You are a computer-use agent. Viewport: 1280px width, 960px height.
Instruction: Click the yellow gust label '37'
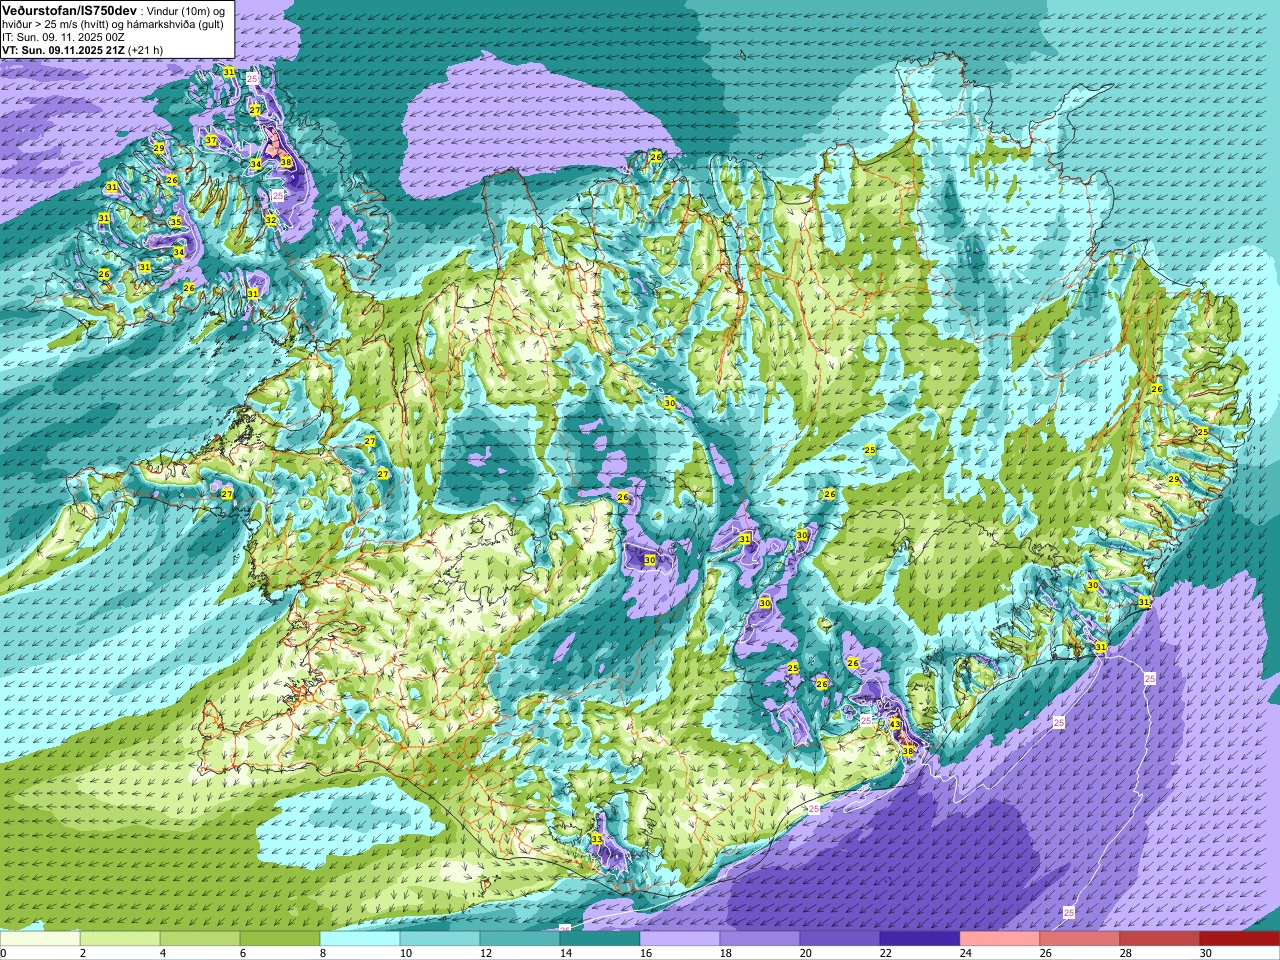[211, 141]
